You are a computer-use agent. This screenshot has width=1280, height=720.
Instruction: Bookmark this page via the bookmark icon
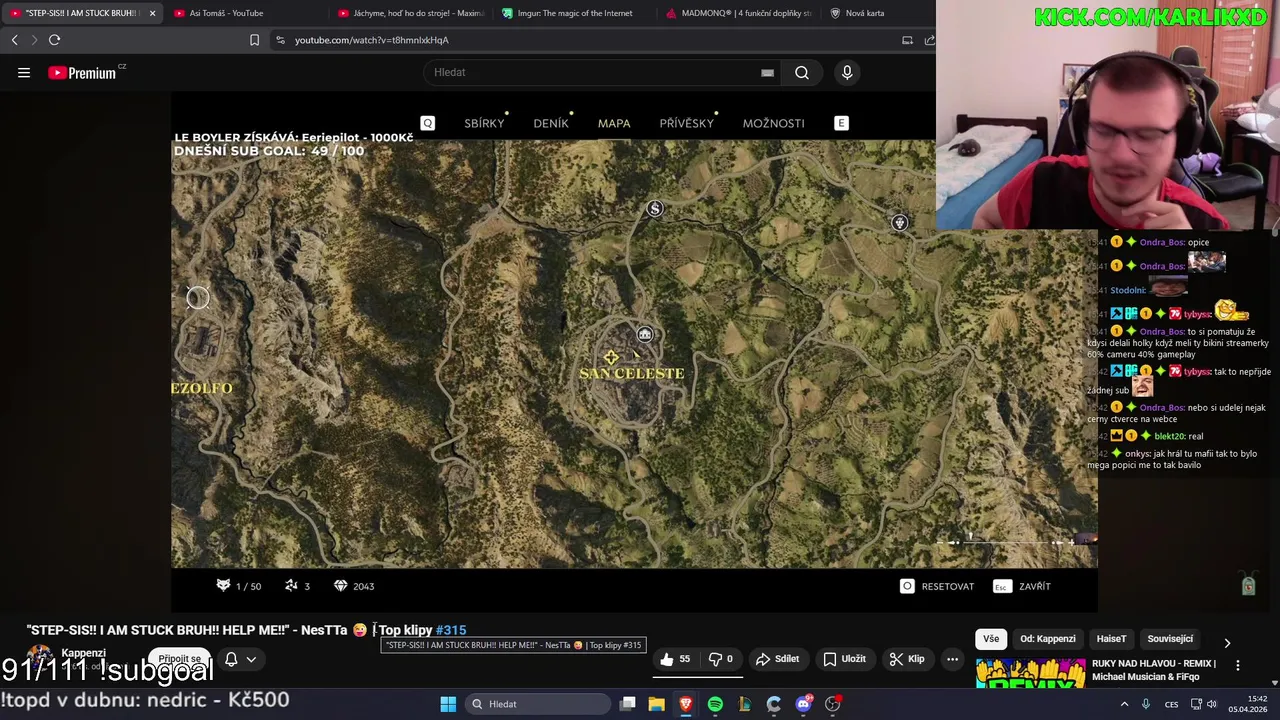[x=254, y=40]
